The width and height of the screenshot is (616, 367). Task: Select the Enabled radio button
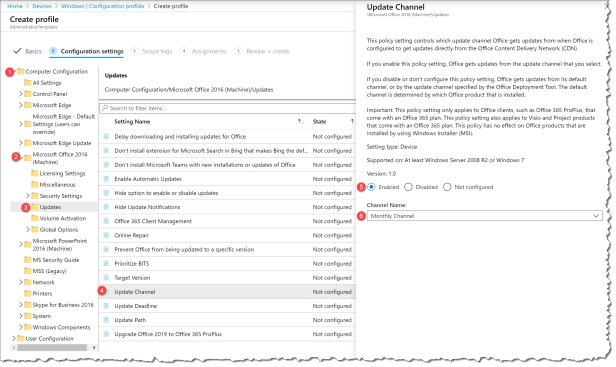371,187
